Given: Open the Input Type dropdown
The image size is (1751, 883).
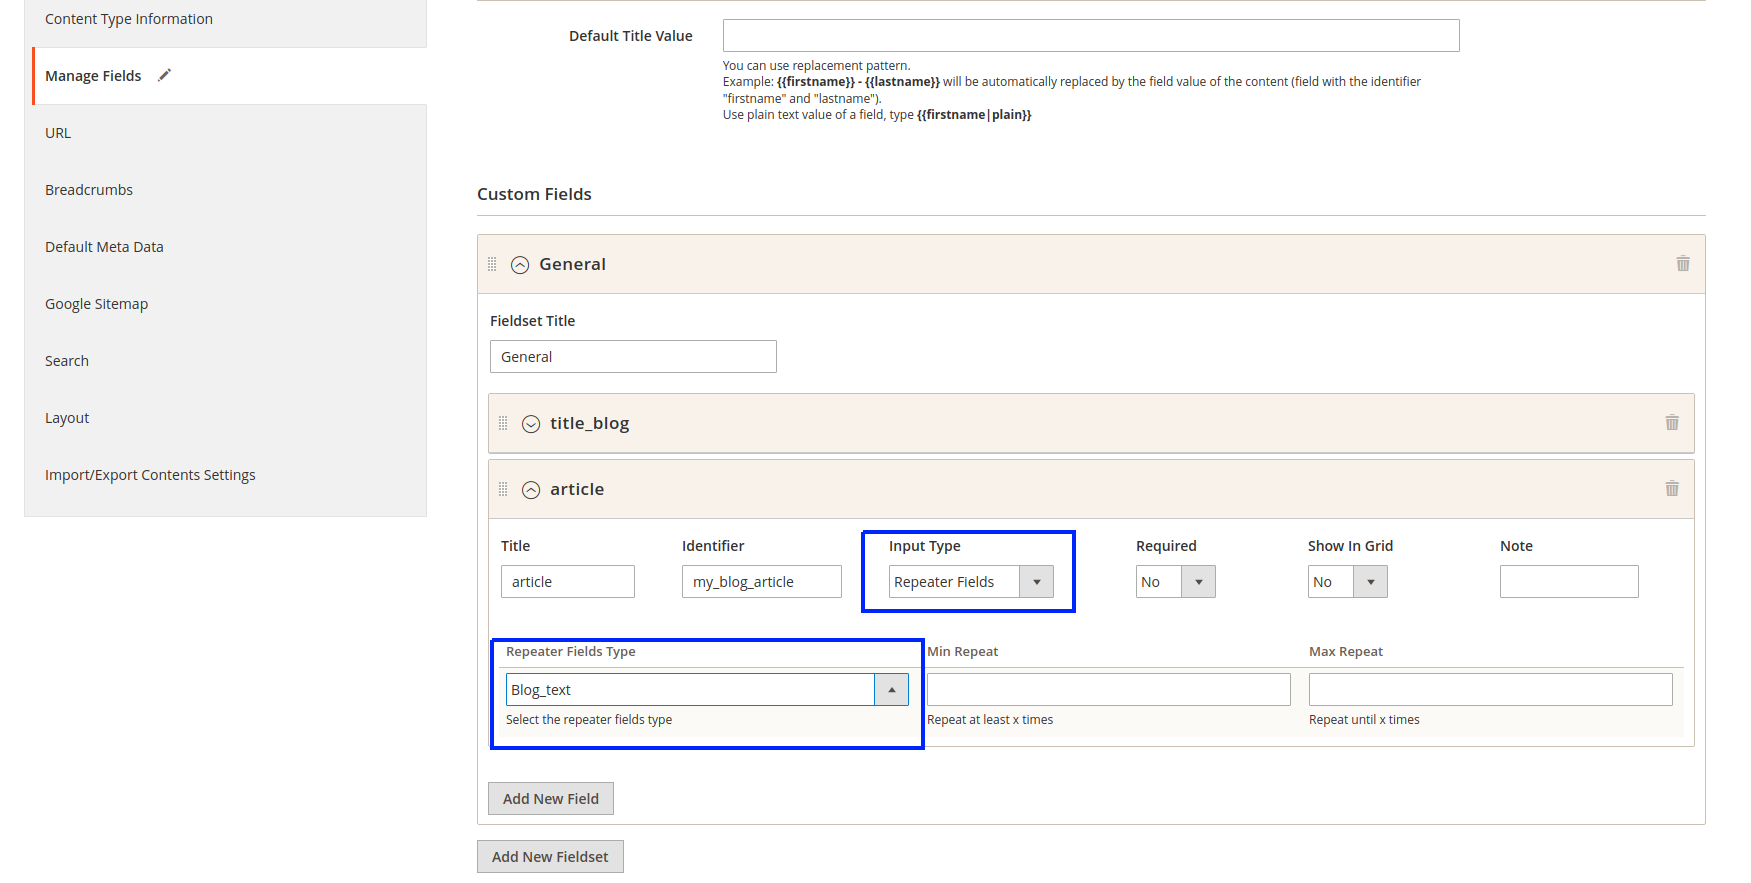Looking at the screenshot, I should (971, 582).
